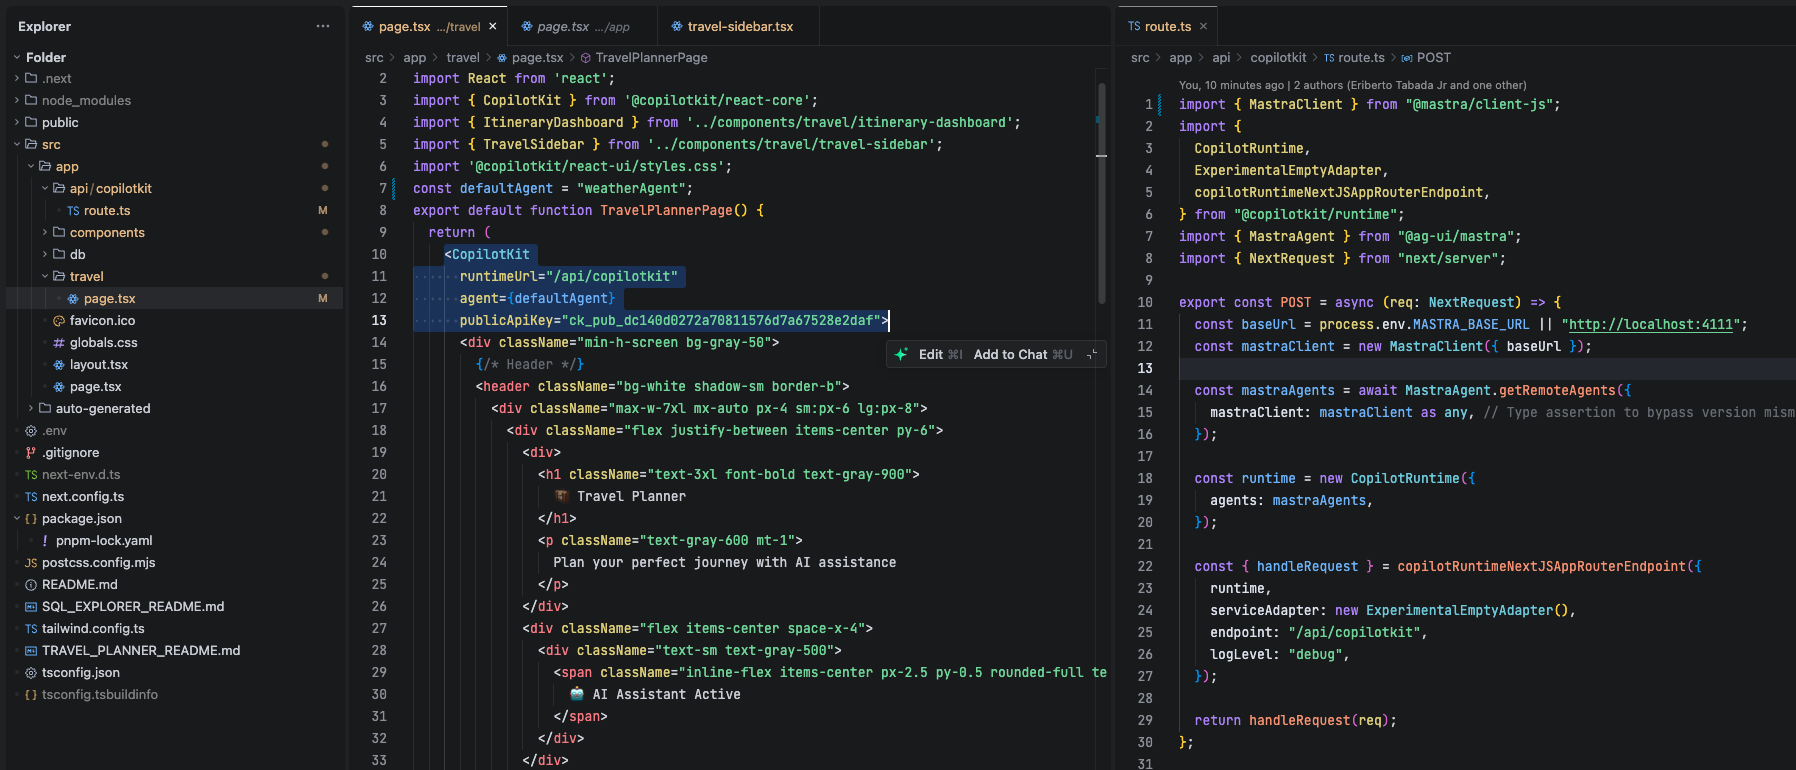This screenshot has width=1796, height=770.
Task: Click the TravelPlannerPage symbol in breadcrumb
Action: [x=650, y=58]
